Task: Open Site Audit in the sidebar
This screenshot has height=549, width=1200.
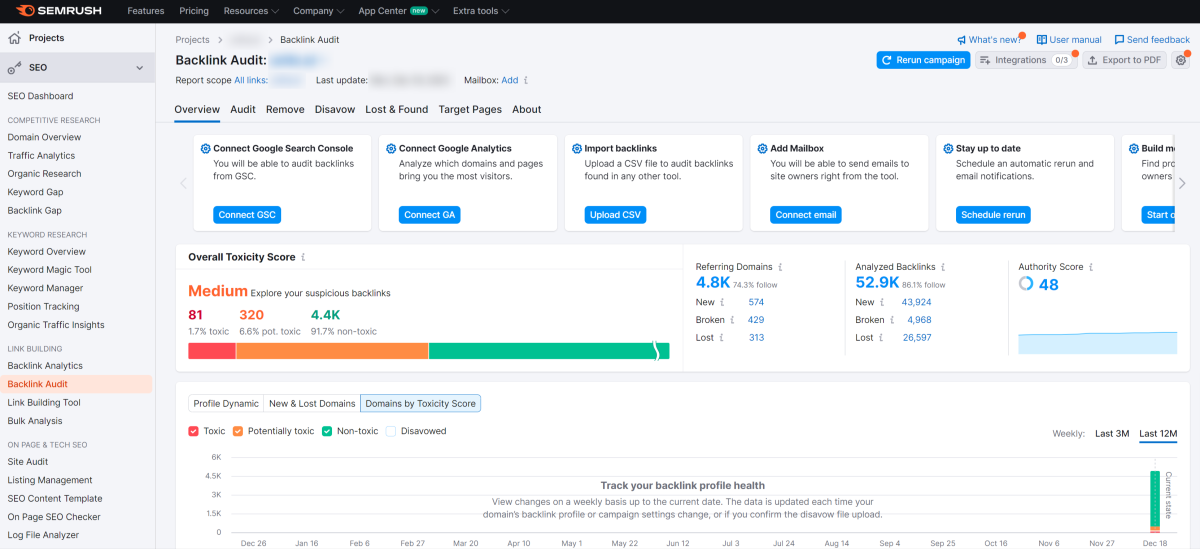Action: point(28,462)
